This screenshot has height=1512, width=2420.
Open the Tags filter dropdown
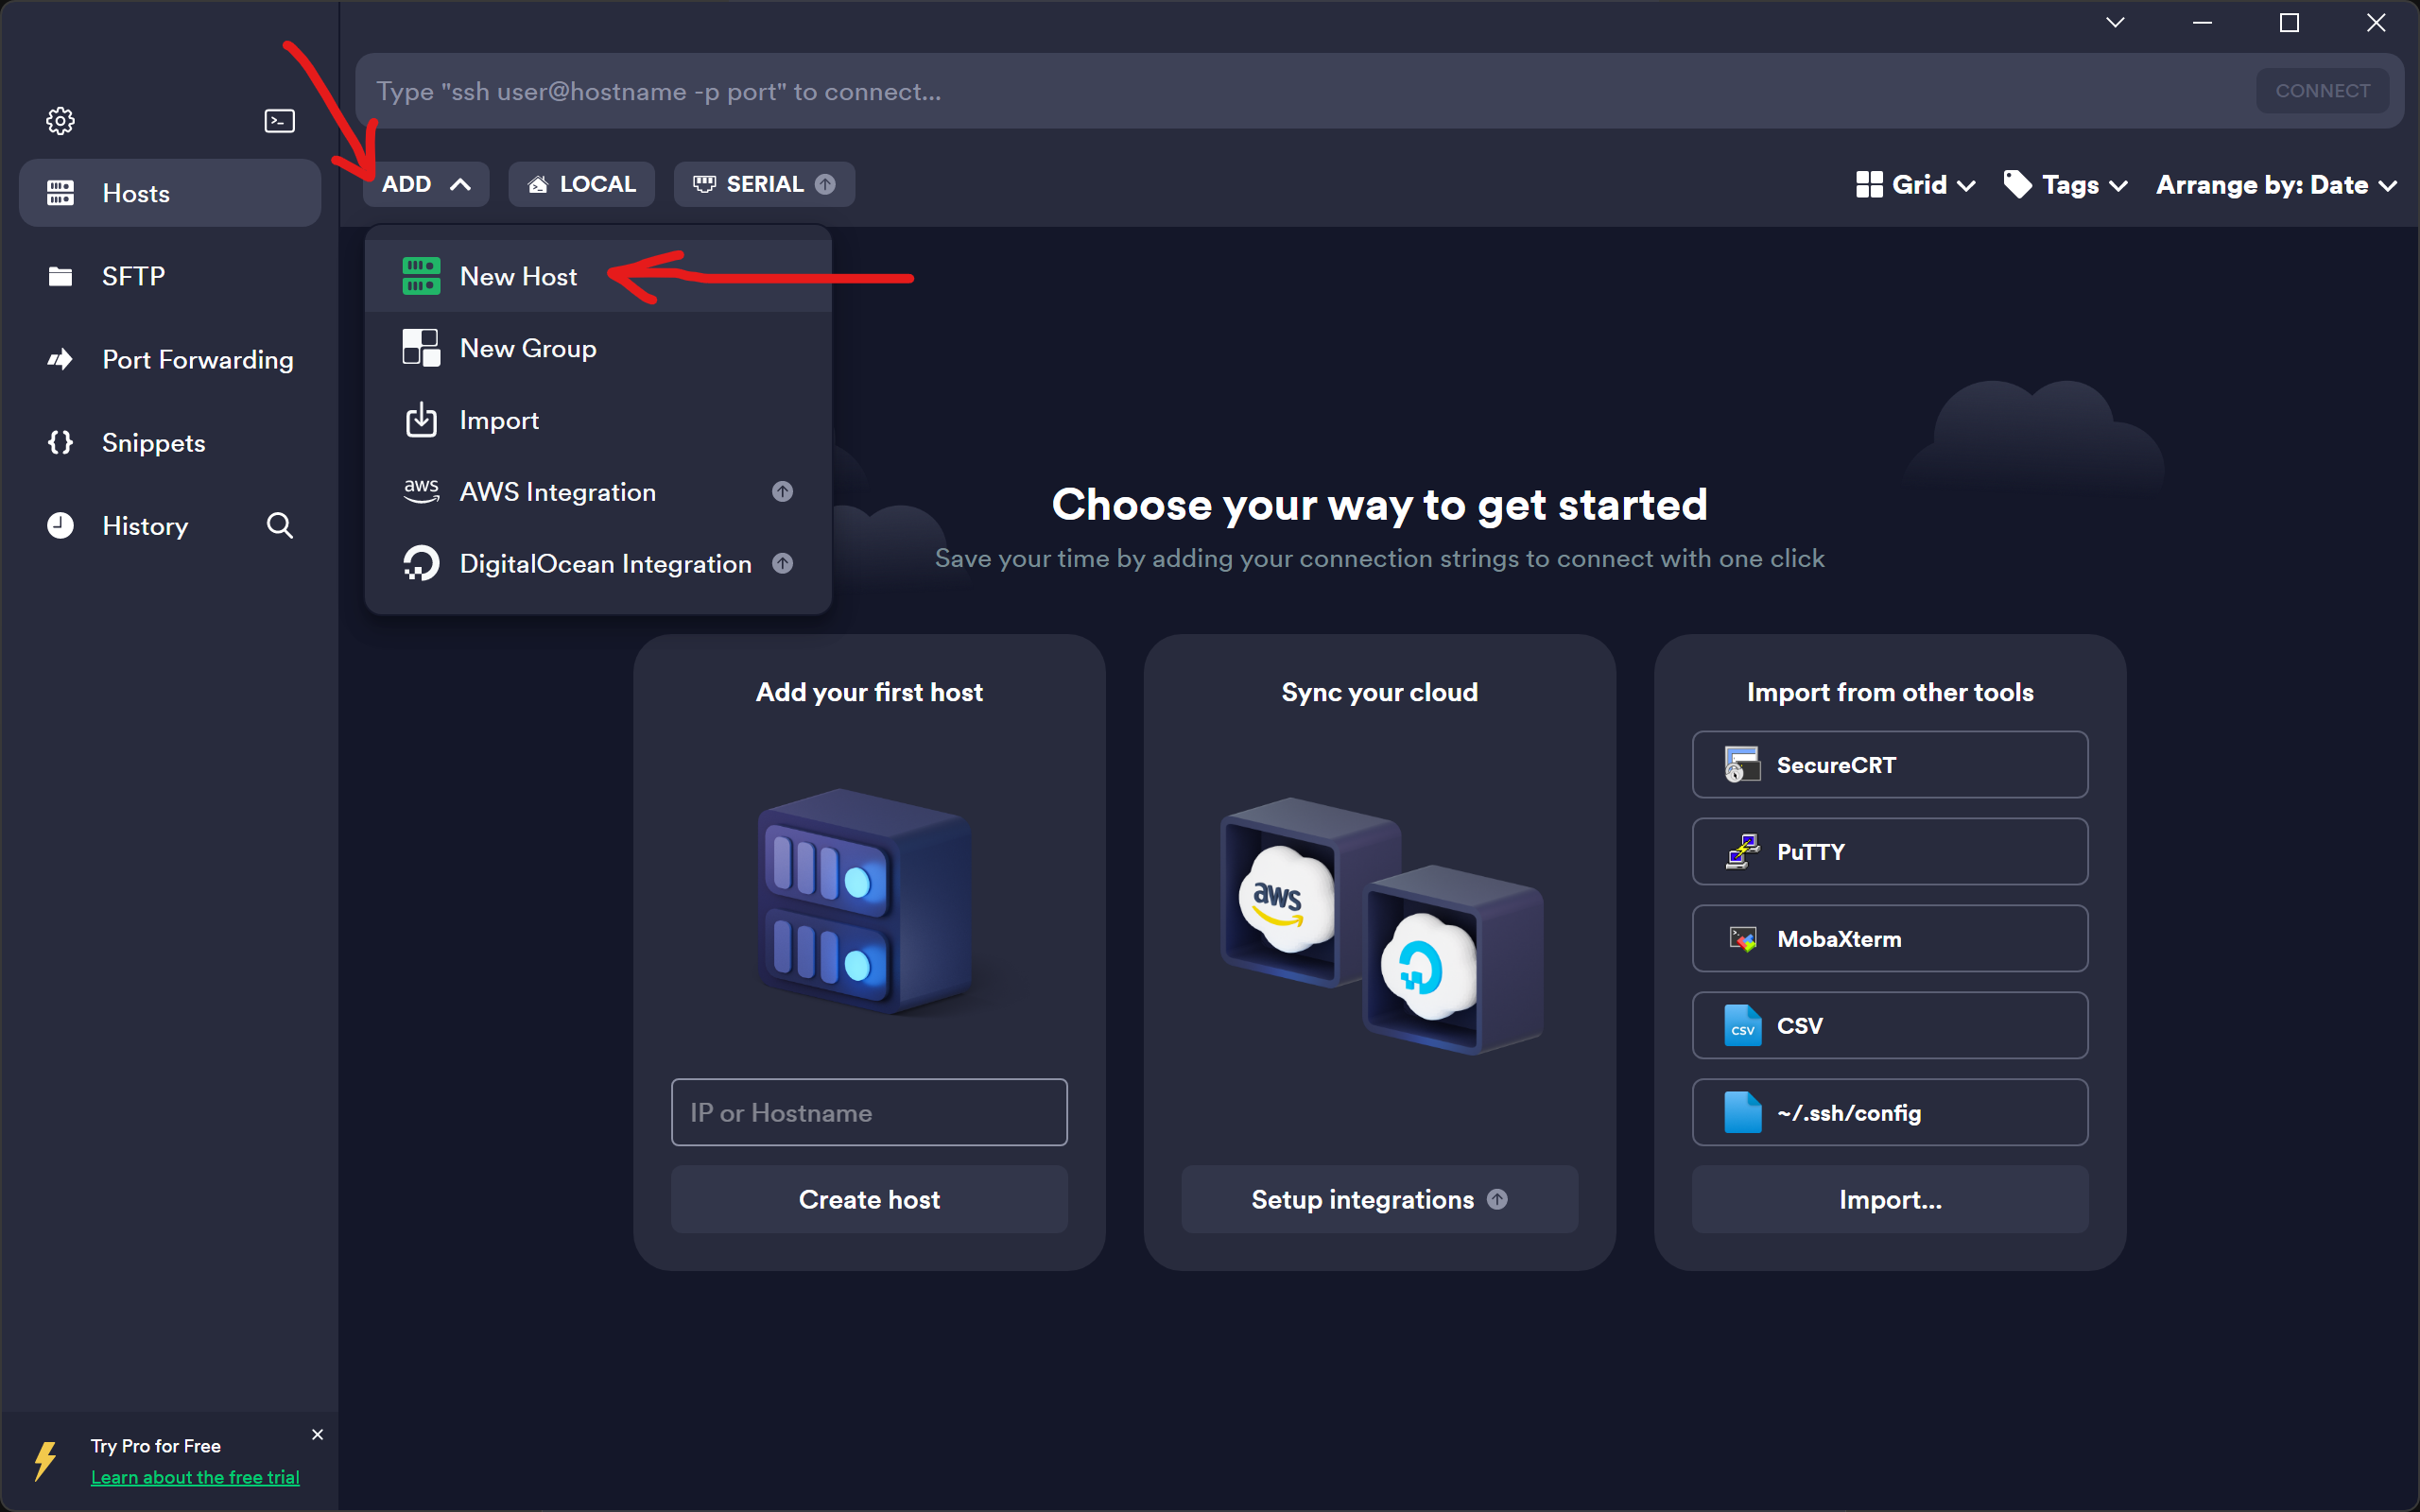point(2066,185)
